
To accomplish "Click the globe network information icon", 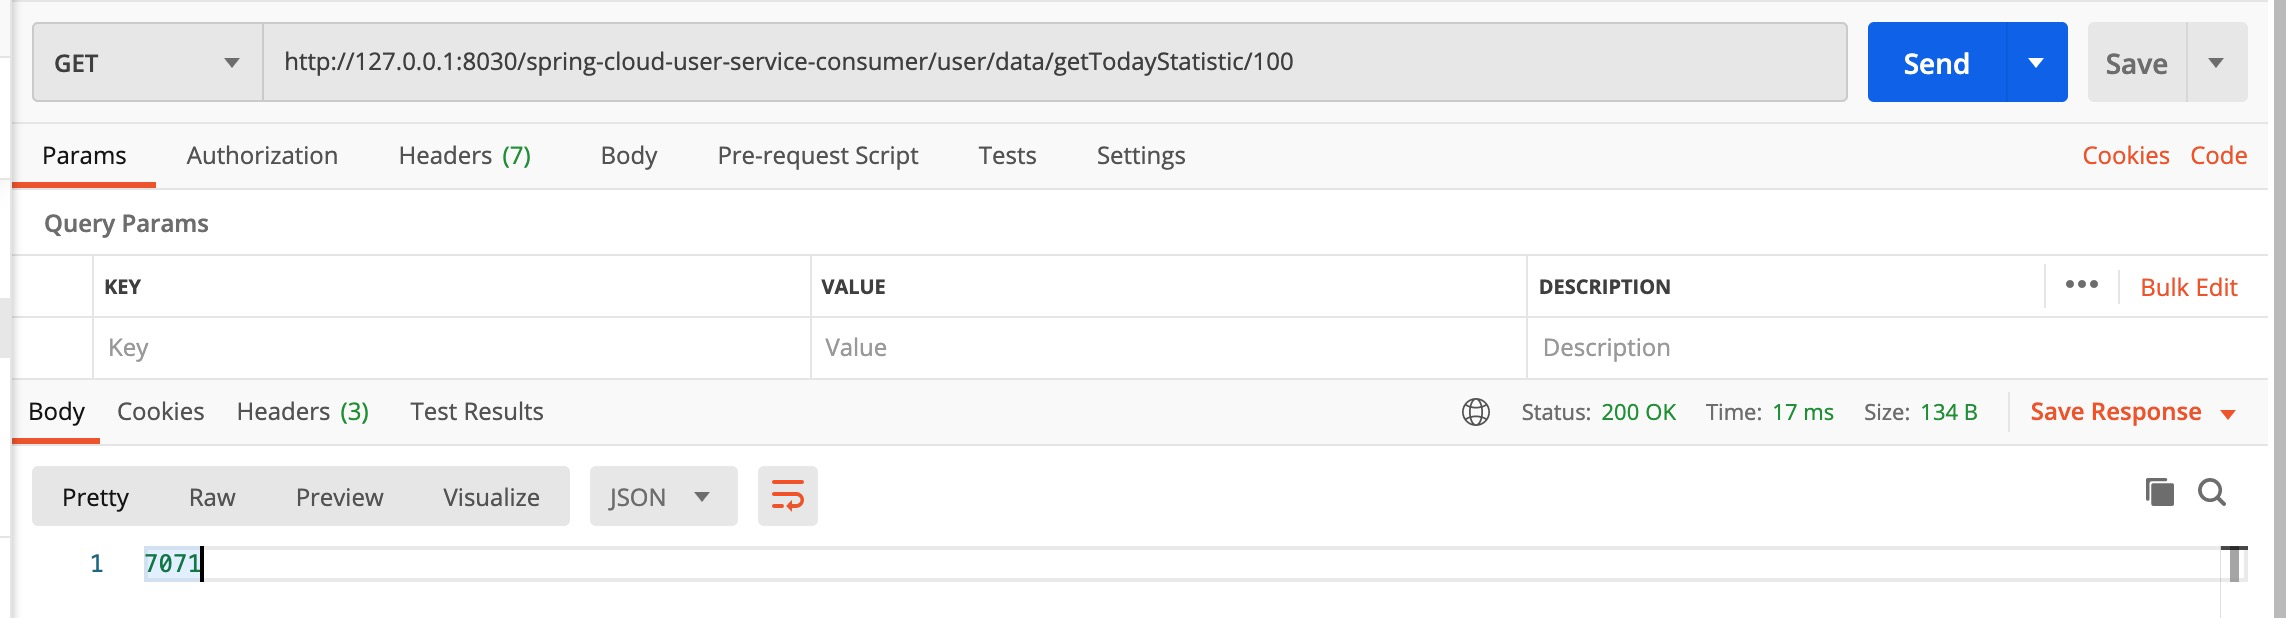I will pyautogui.click(x=1476, y=412).
